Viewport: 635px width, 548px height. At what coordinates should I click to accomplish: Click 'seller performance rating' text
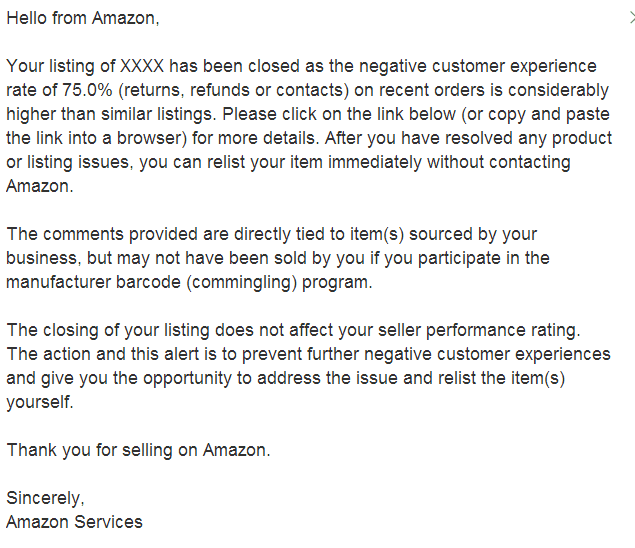(479, 331)
